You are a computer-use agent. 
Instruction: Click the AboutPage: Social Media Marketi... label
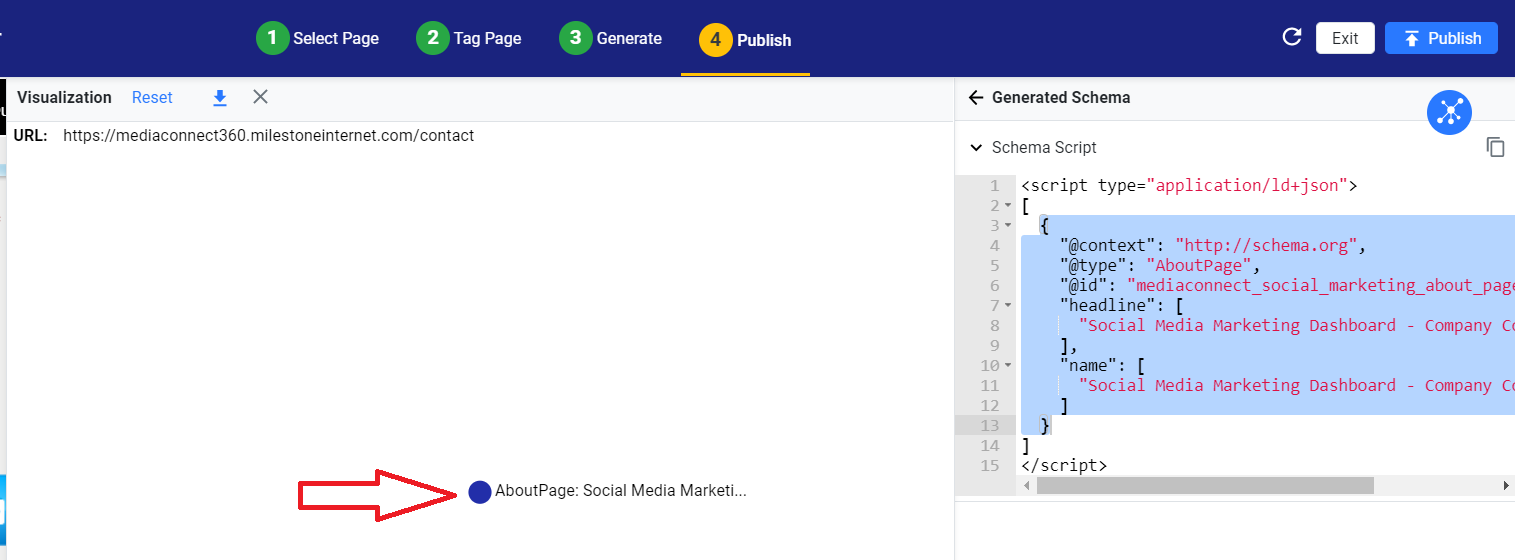coord(621,491)
